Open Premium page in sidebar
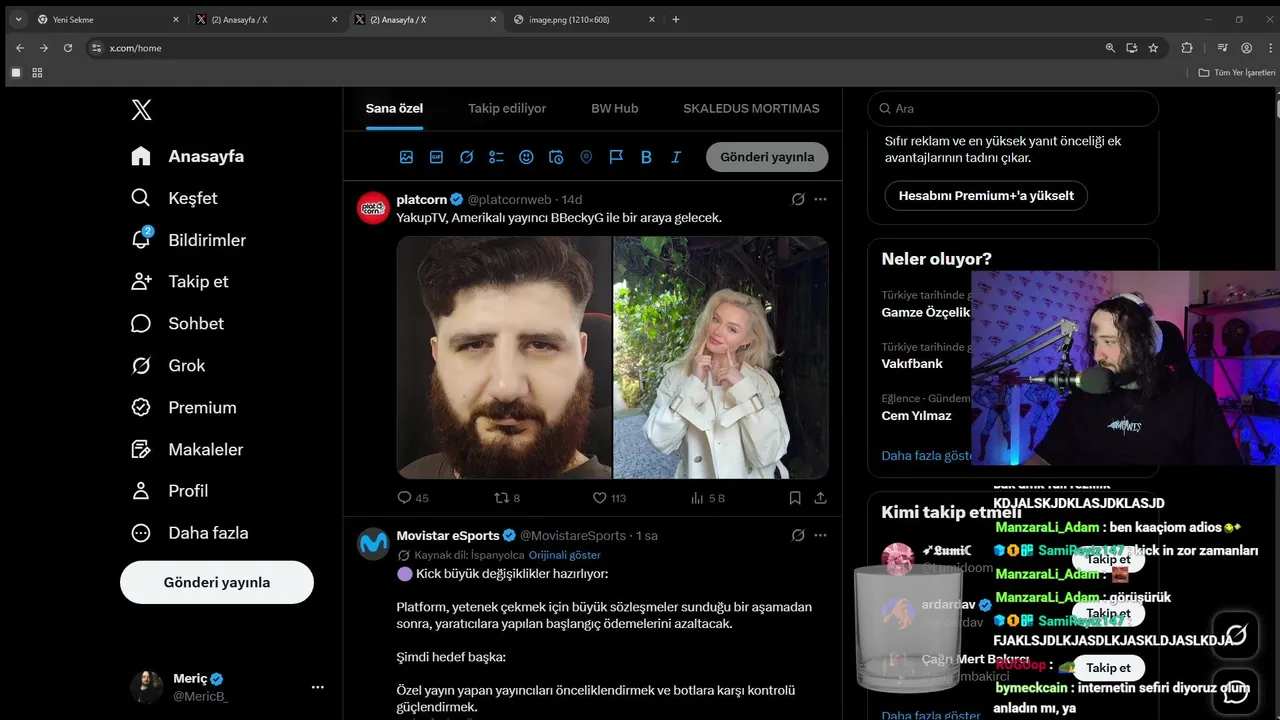Screen dimensions: 1280x720 184,408
